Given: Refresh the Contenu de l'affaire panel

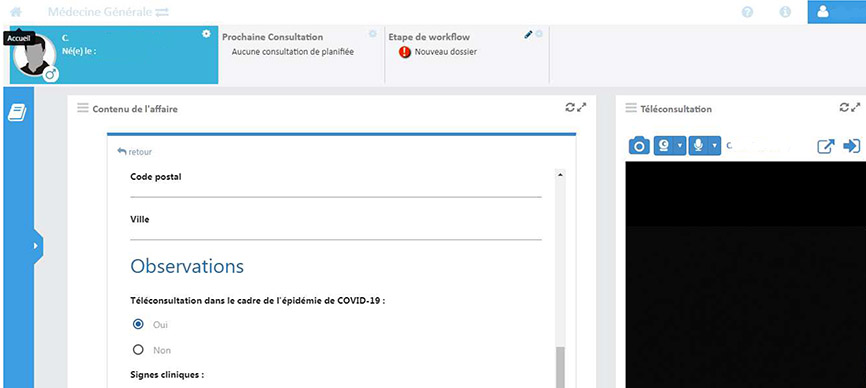Looking at the screenshot, I should coord(570,108).
